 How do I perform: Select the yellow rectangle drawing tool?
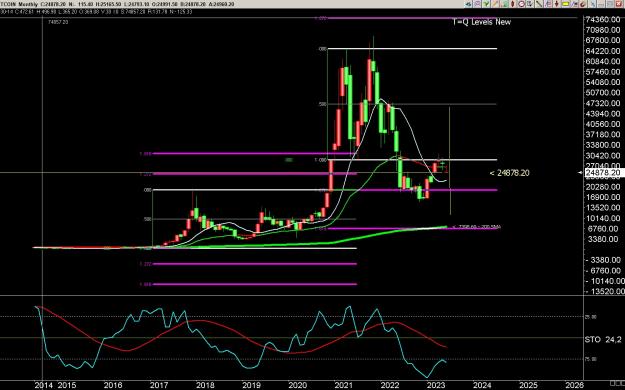566,4
